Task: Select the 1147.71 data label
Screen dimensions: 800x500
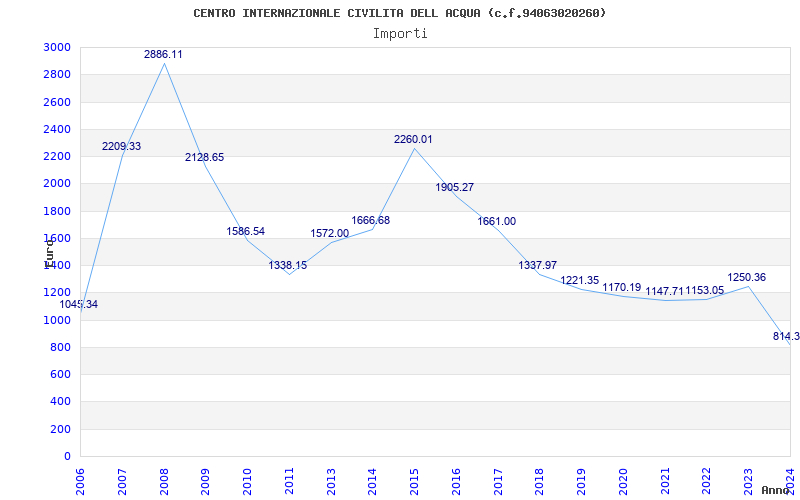Action: tap(664, 291)
